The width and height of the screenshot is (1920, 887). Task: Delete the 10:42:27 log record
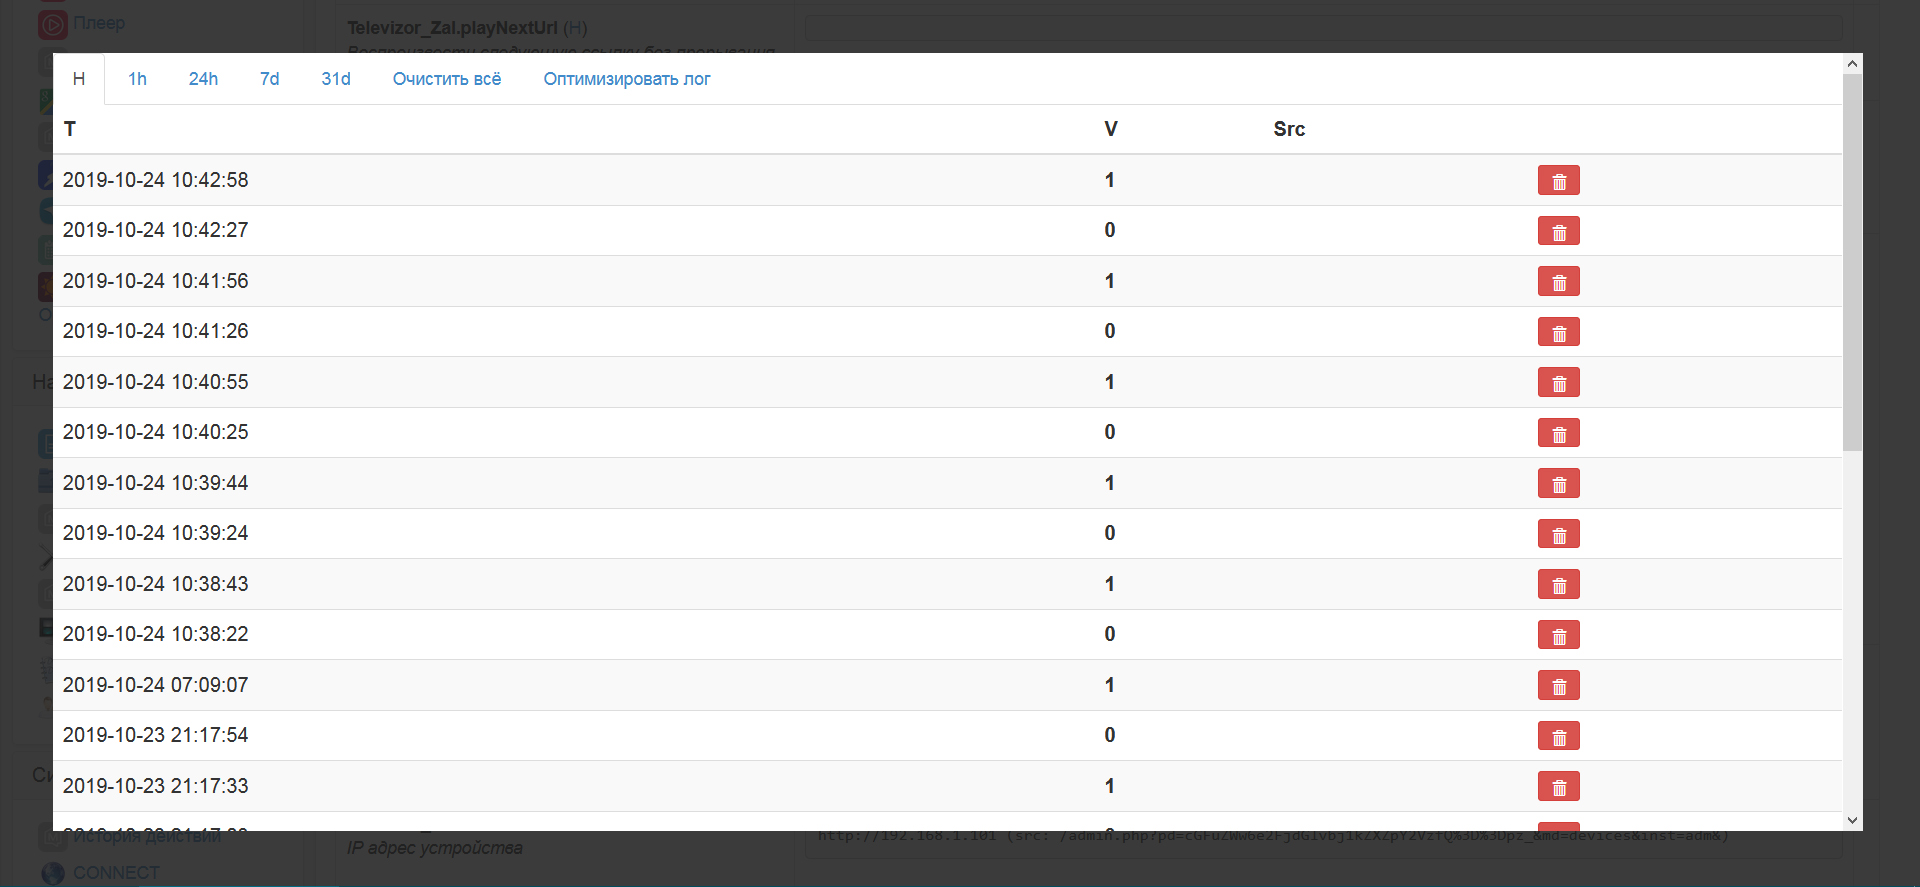pos(1558,231)
